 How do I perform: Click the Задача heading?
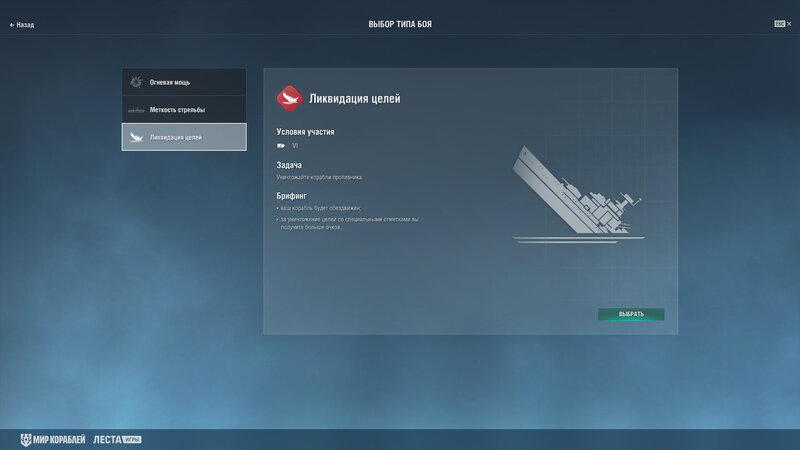point(289,165)
